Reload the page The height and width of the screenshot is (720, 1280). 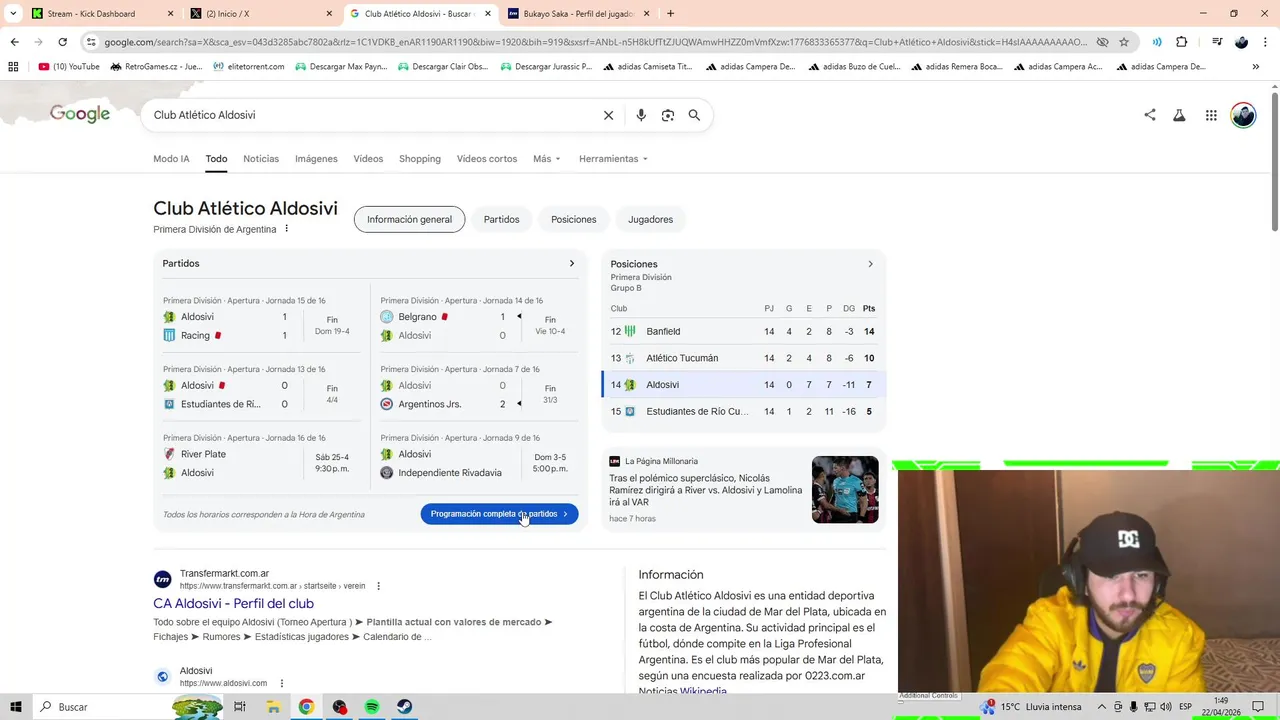click(62, 42)
